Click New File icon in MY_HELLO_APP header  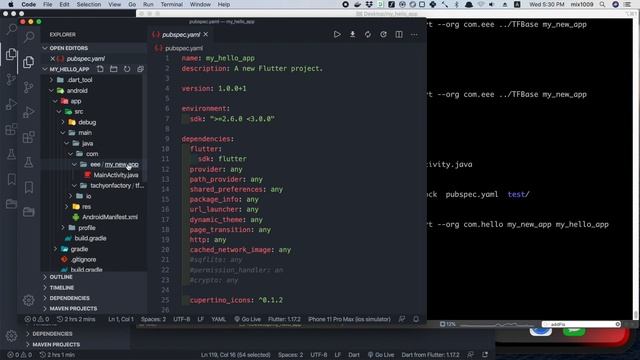(x=100, y=69)
